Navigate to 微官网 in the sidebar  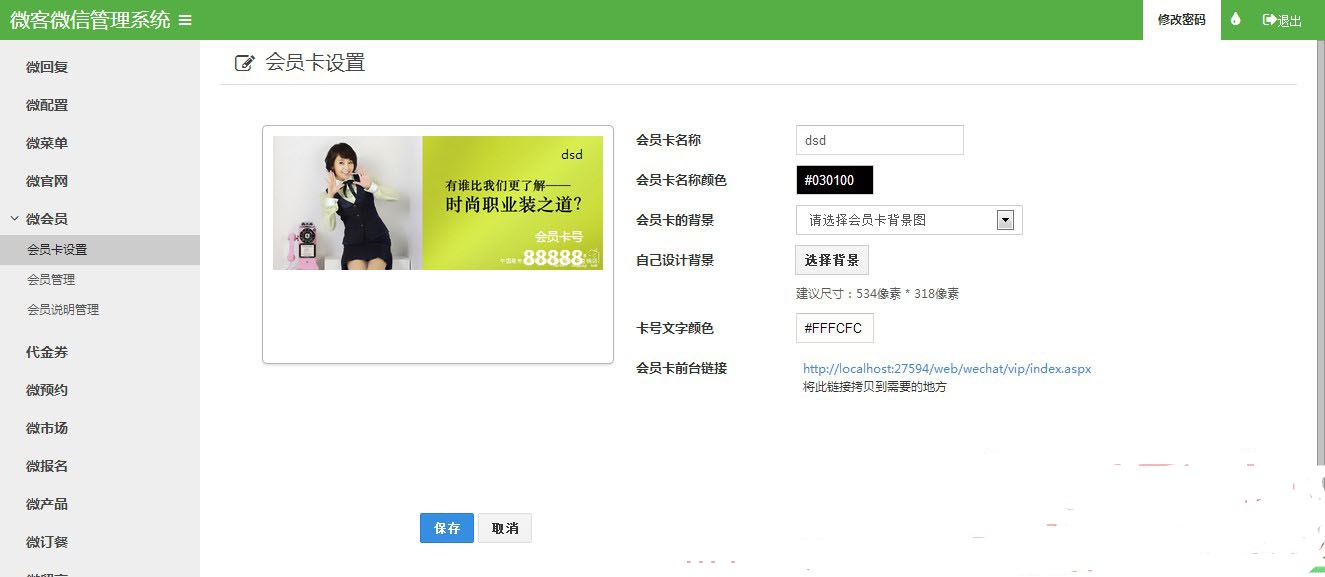click(46, 180)
